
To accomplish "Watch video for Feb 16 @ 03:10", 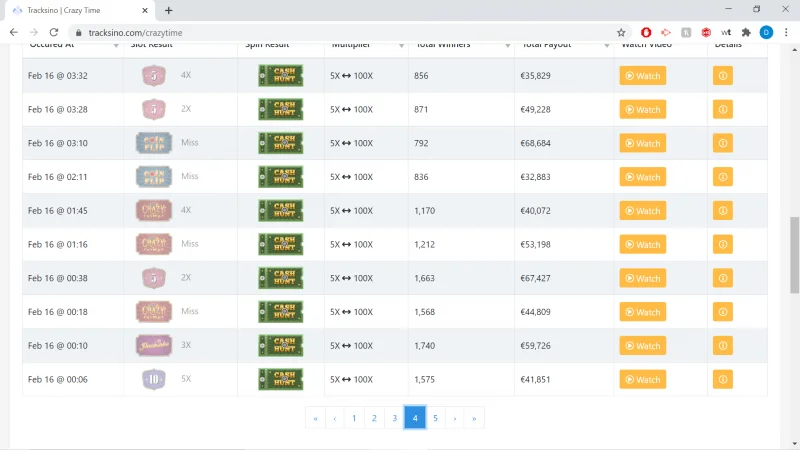I will coord(643,143).
